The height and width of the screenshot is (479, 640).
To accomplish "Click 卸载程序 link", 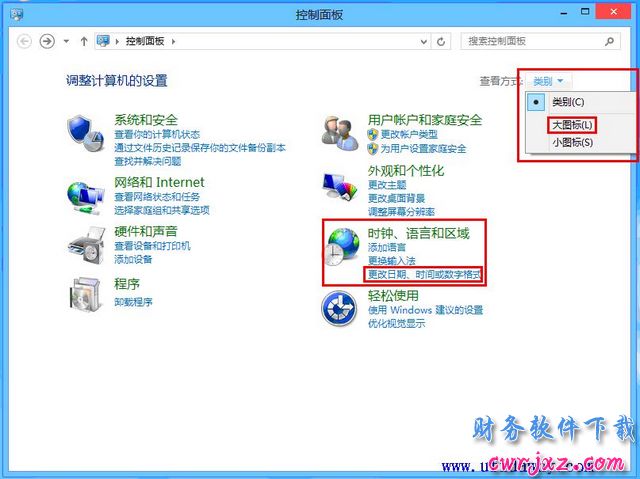I will click(x=133, y=302).
